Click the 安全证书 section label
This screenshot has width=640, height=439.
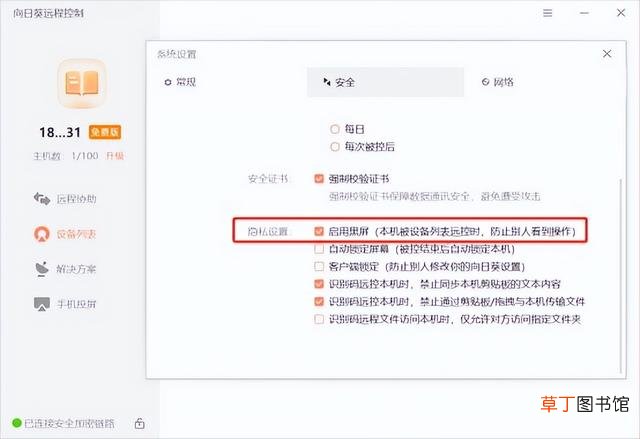pos(268,179)
